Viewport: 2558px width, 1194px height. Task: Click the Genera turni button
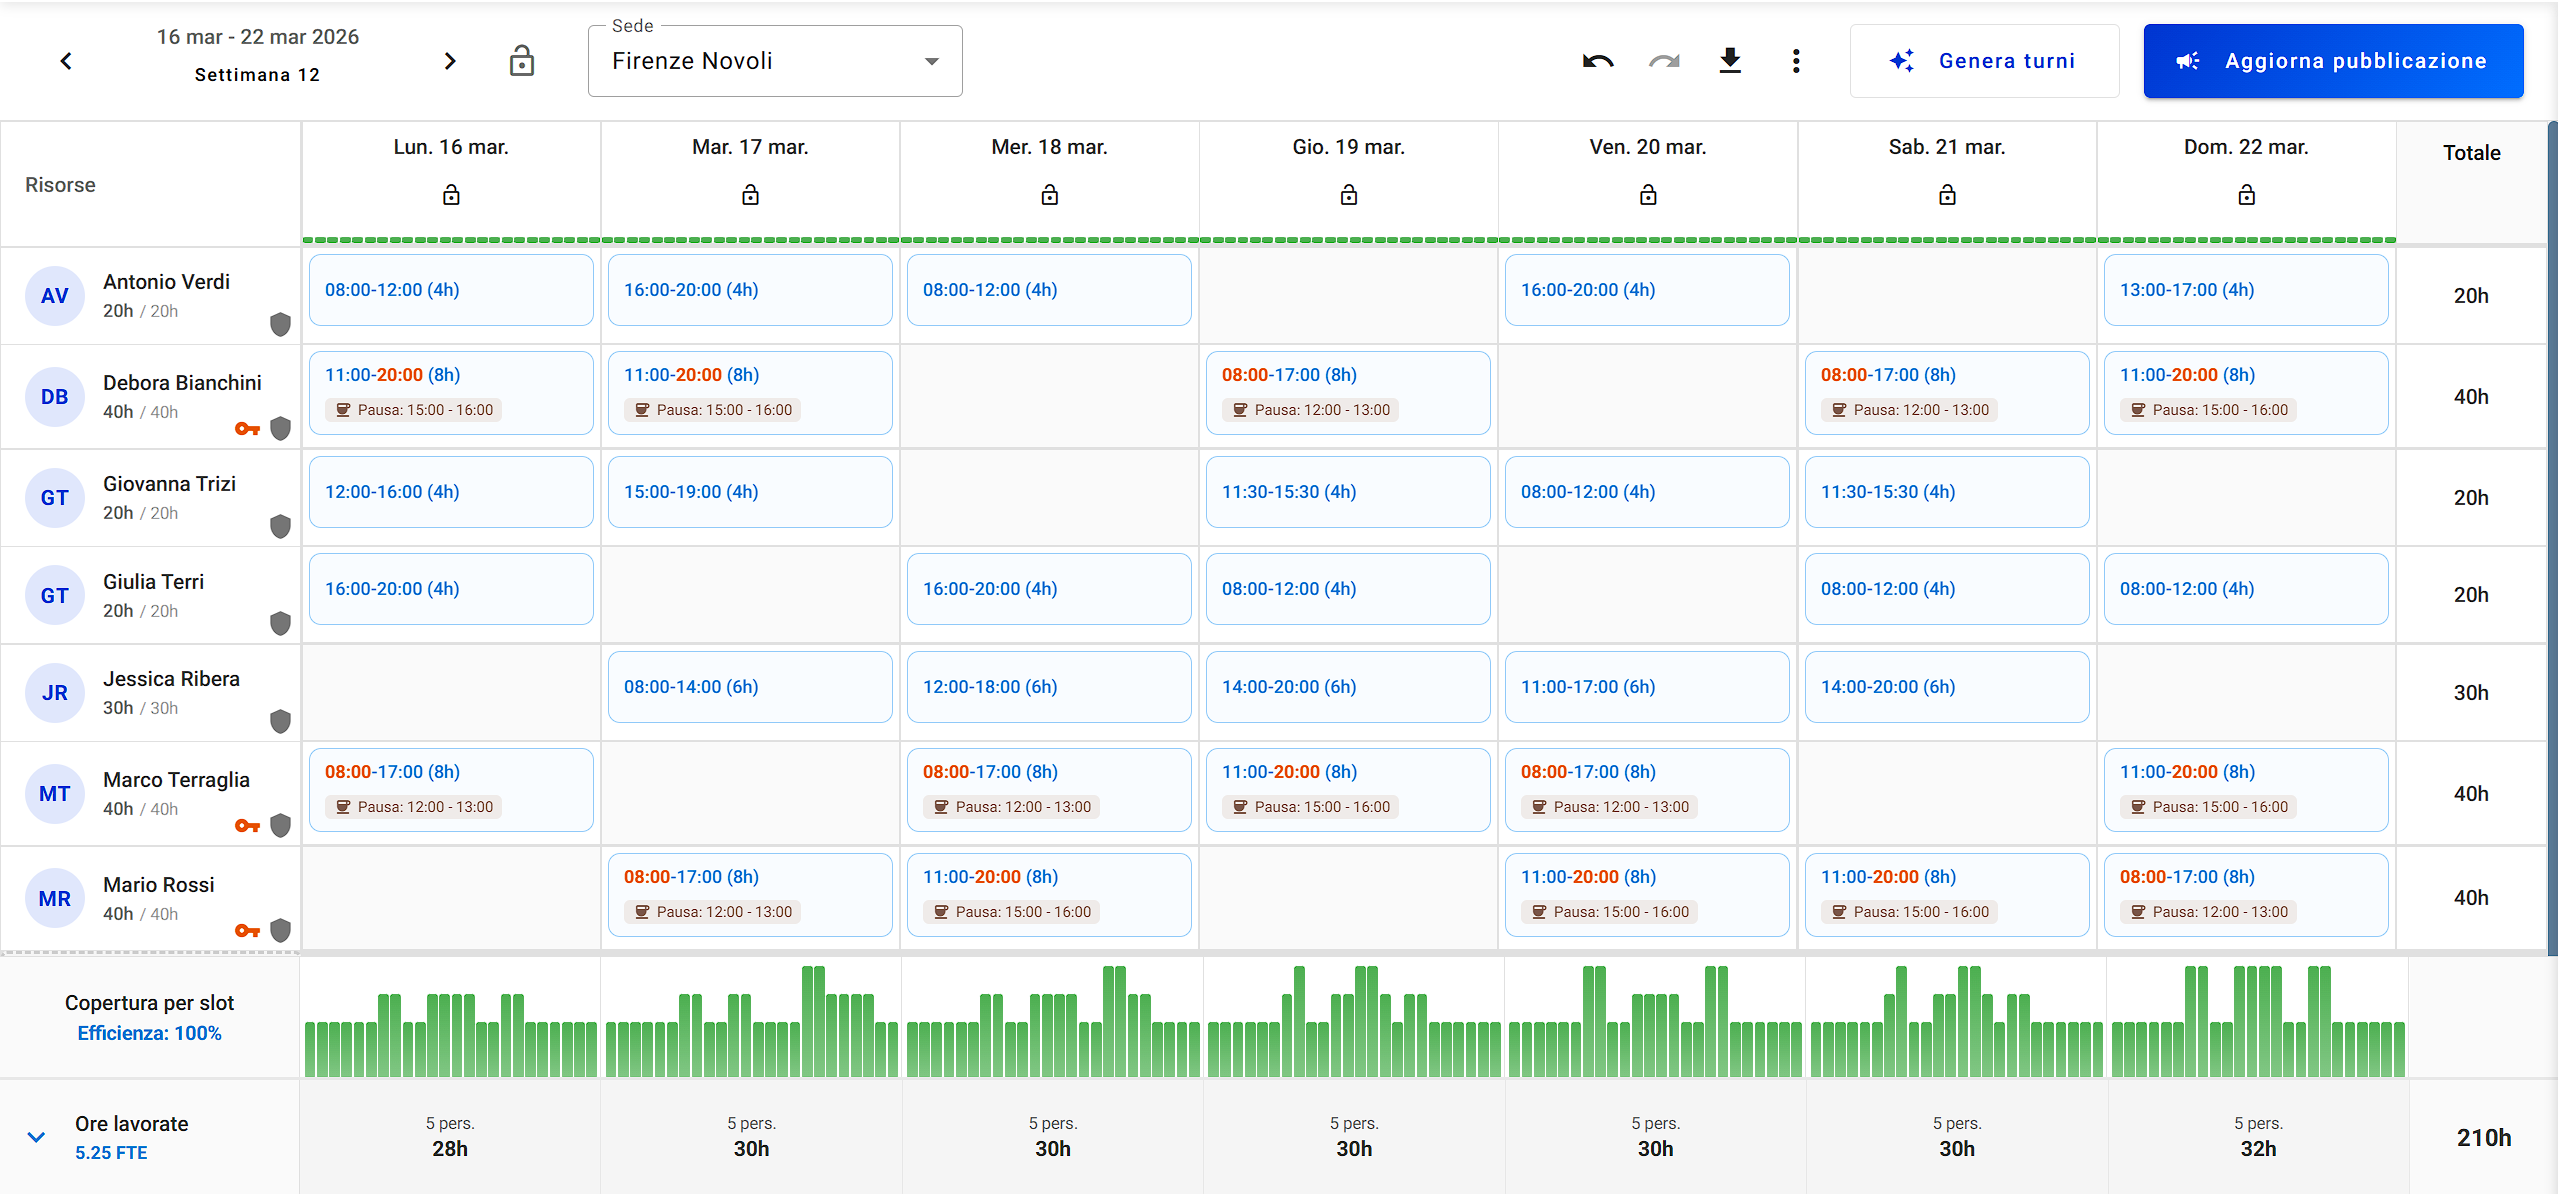point(1984,61)
